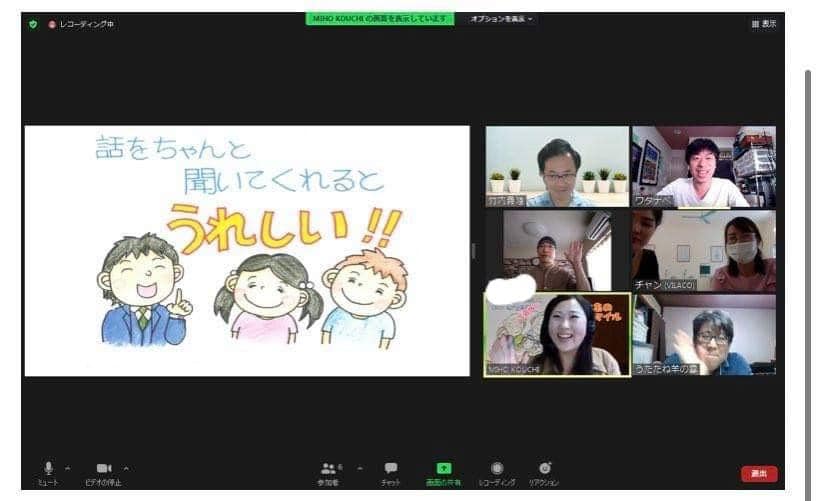Click the recording icon in the toolbar

coord(497,468)
